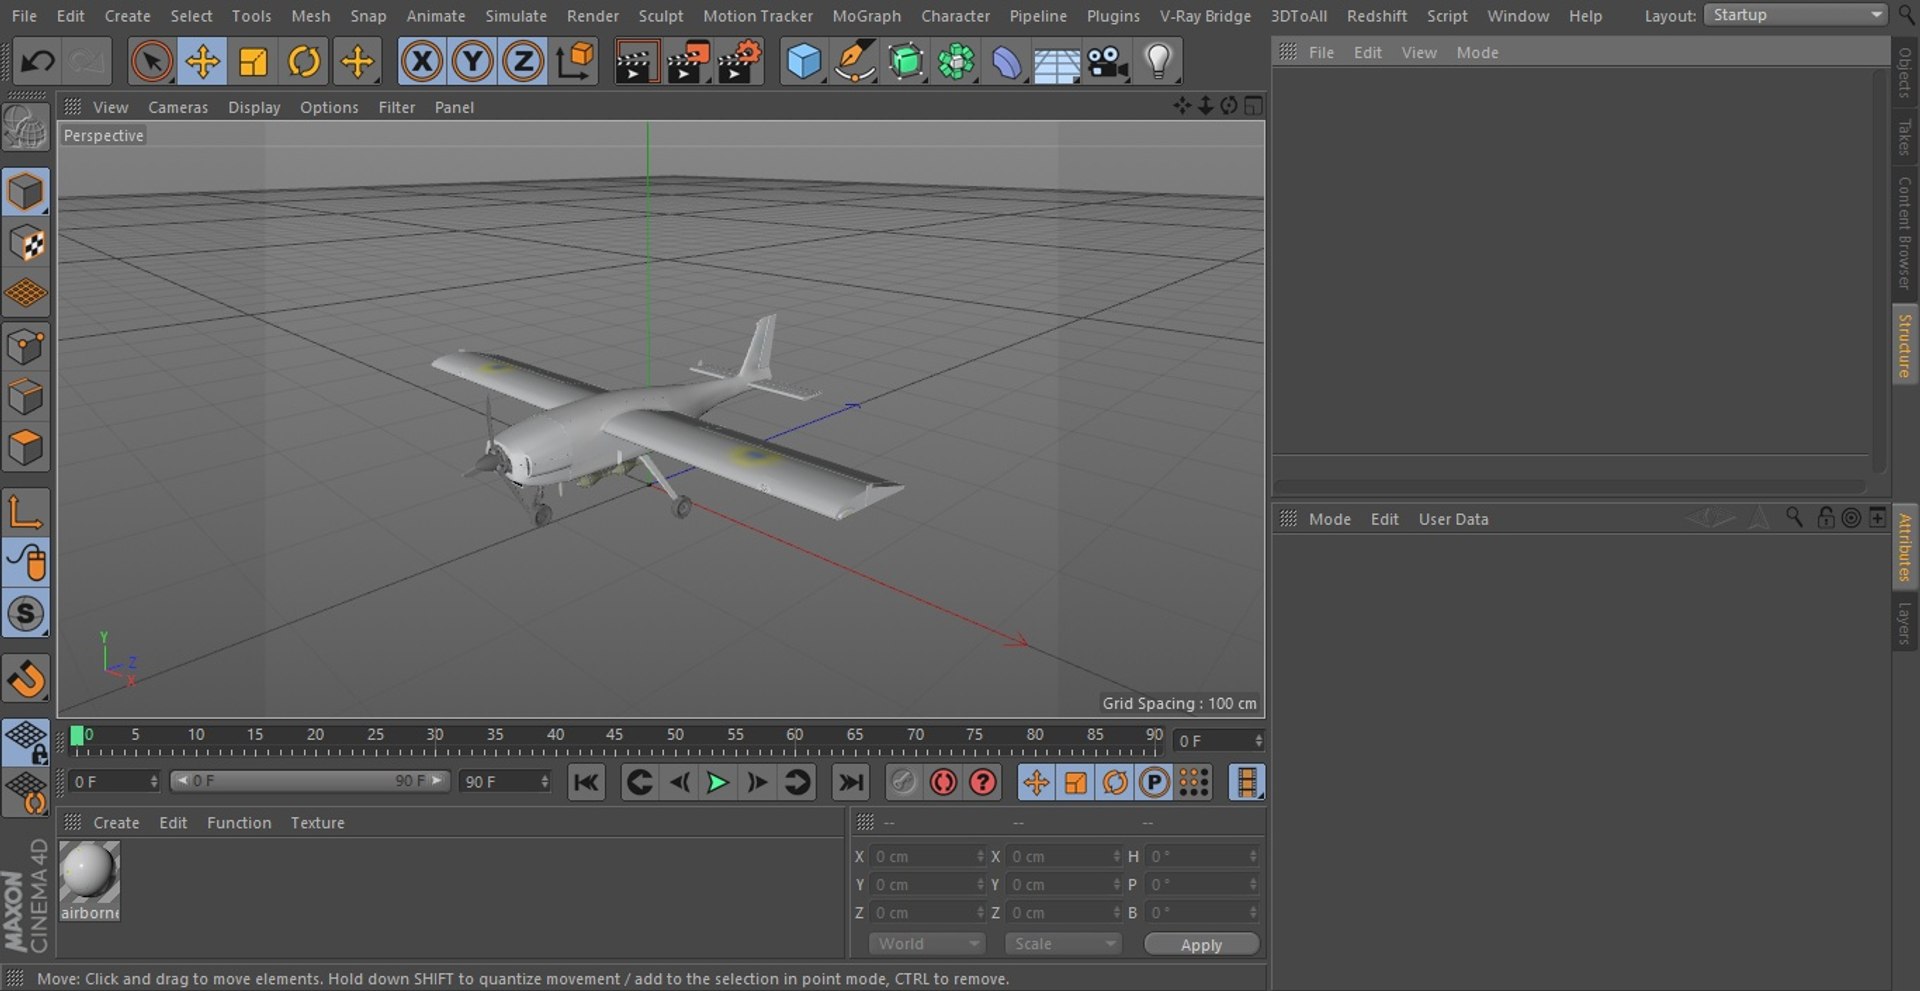Click the preview range slider bar

point(309,781)
